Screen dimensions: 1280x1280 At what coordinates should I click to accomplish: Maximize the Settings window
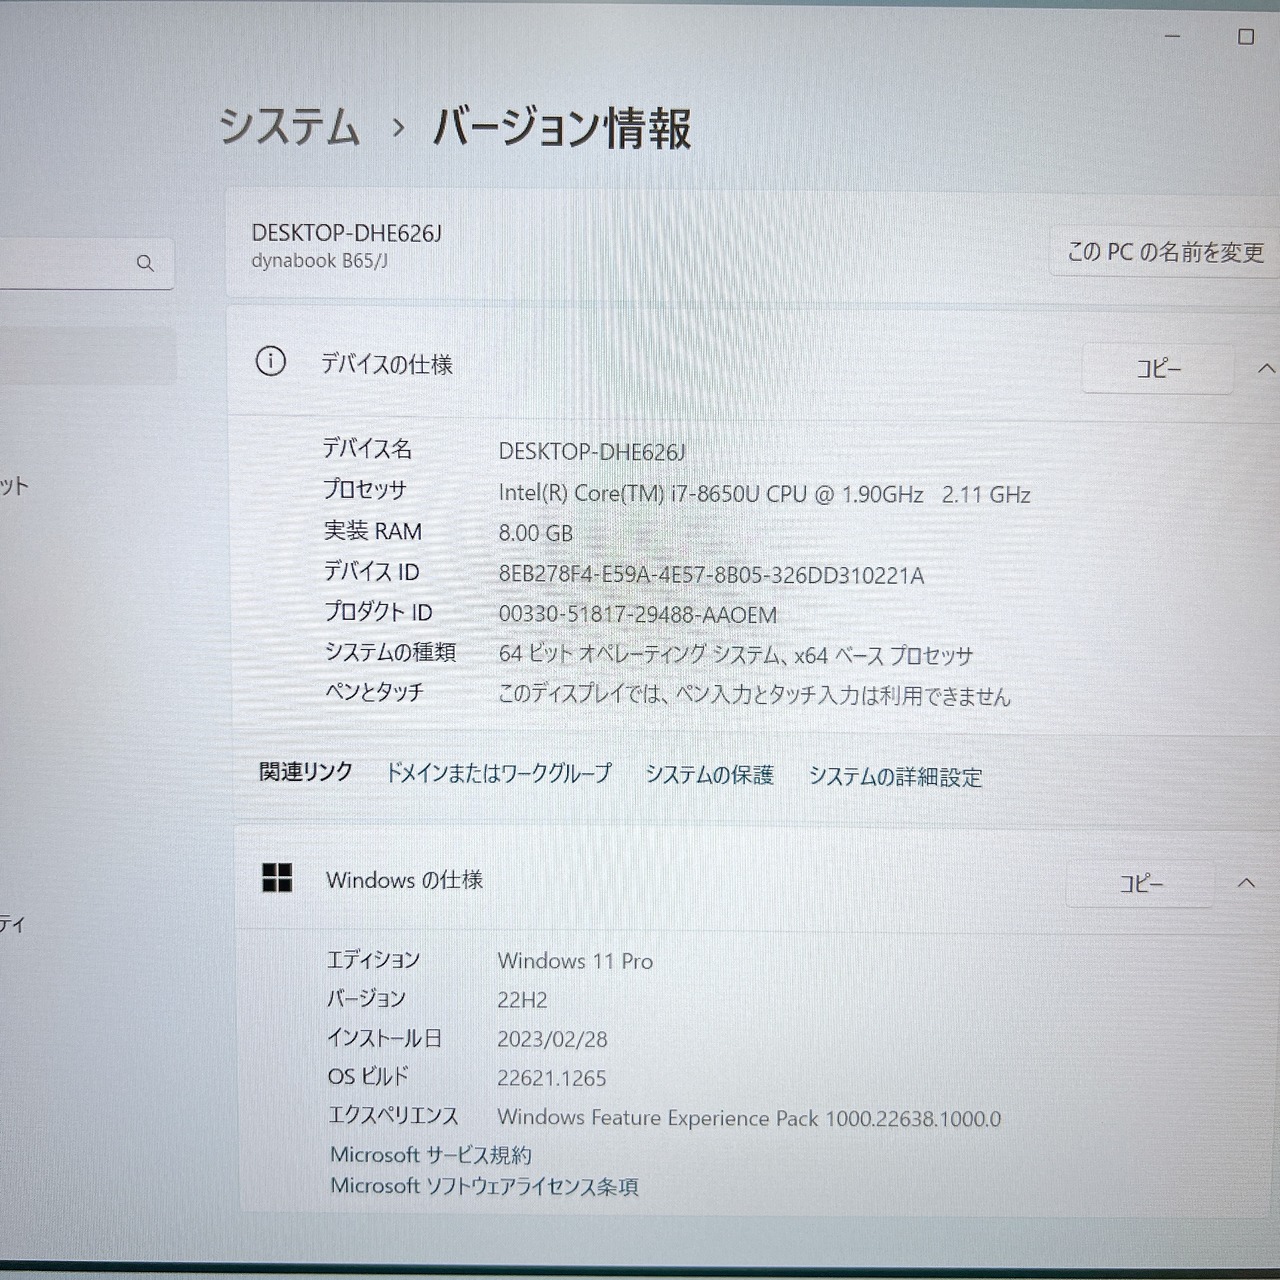pos(1246,37)
